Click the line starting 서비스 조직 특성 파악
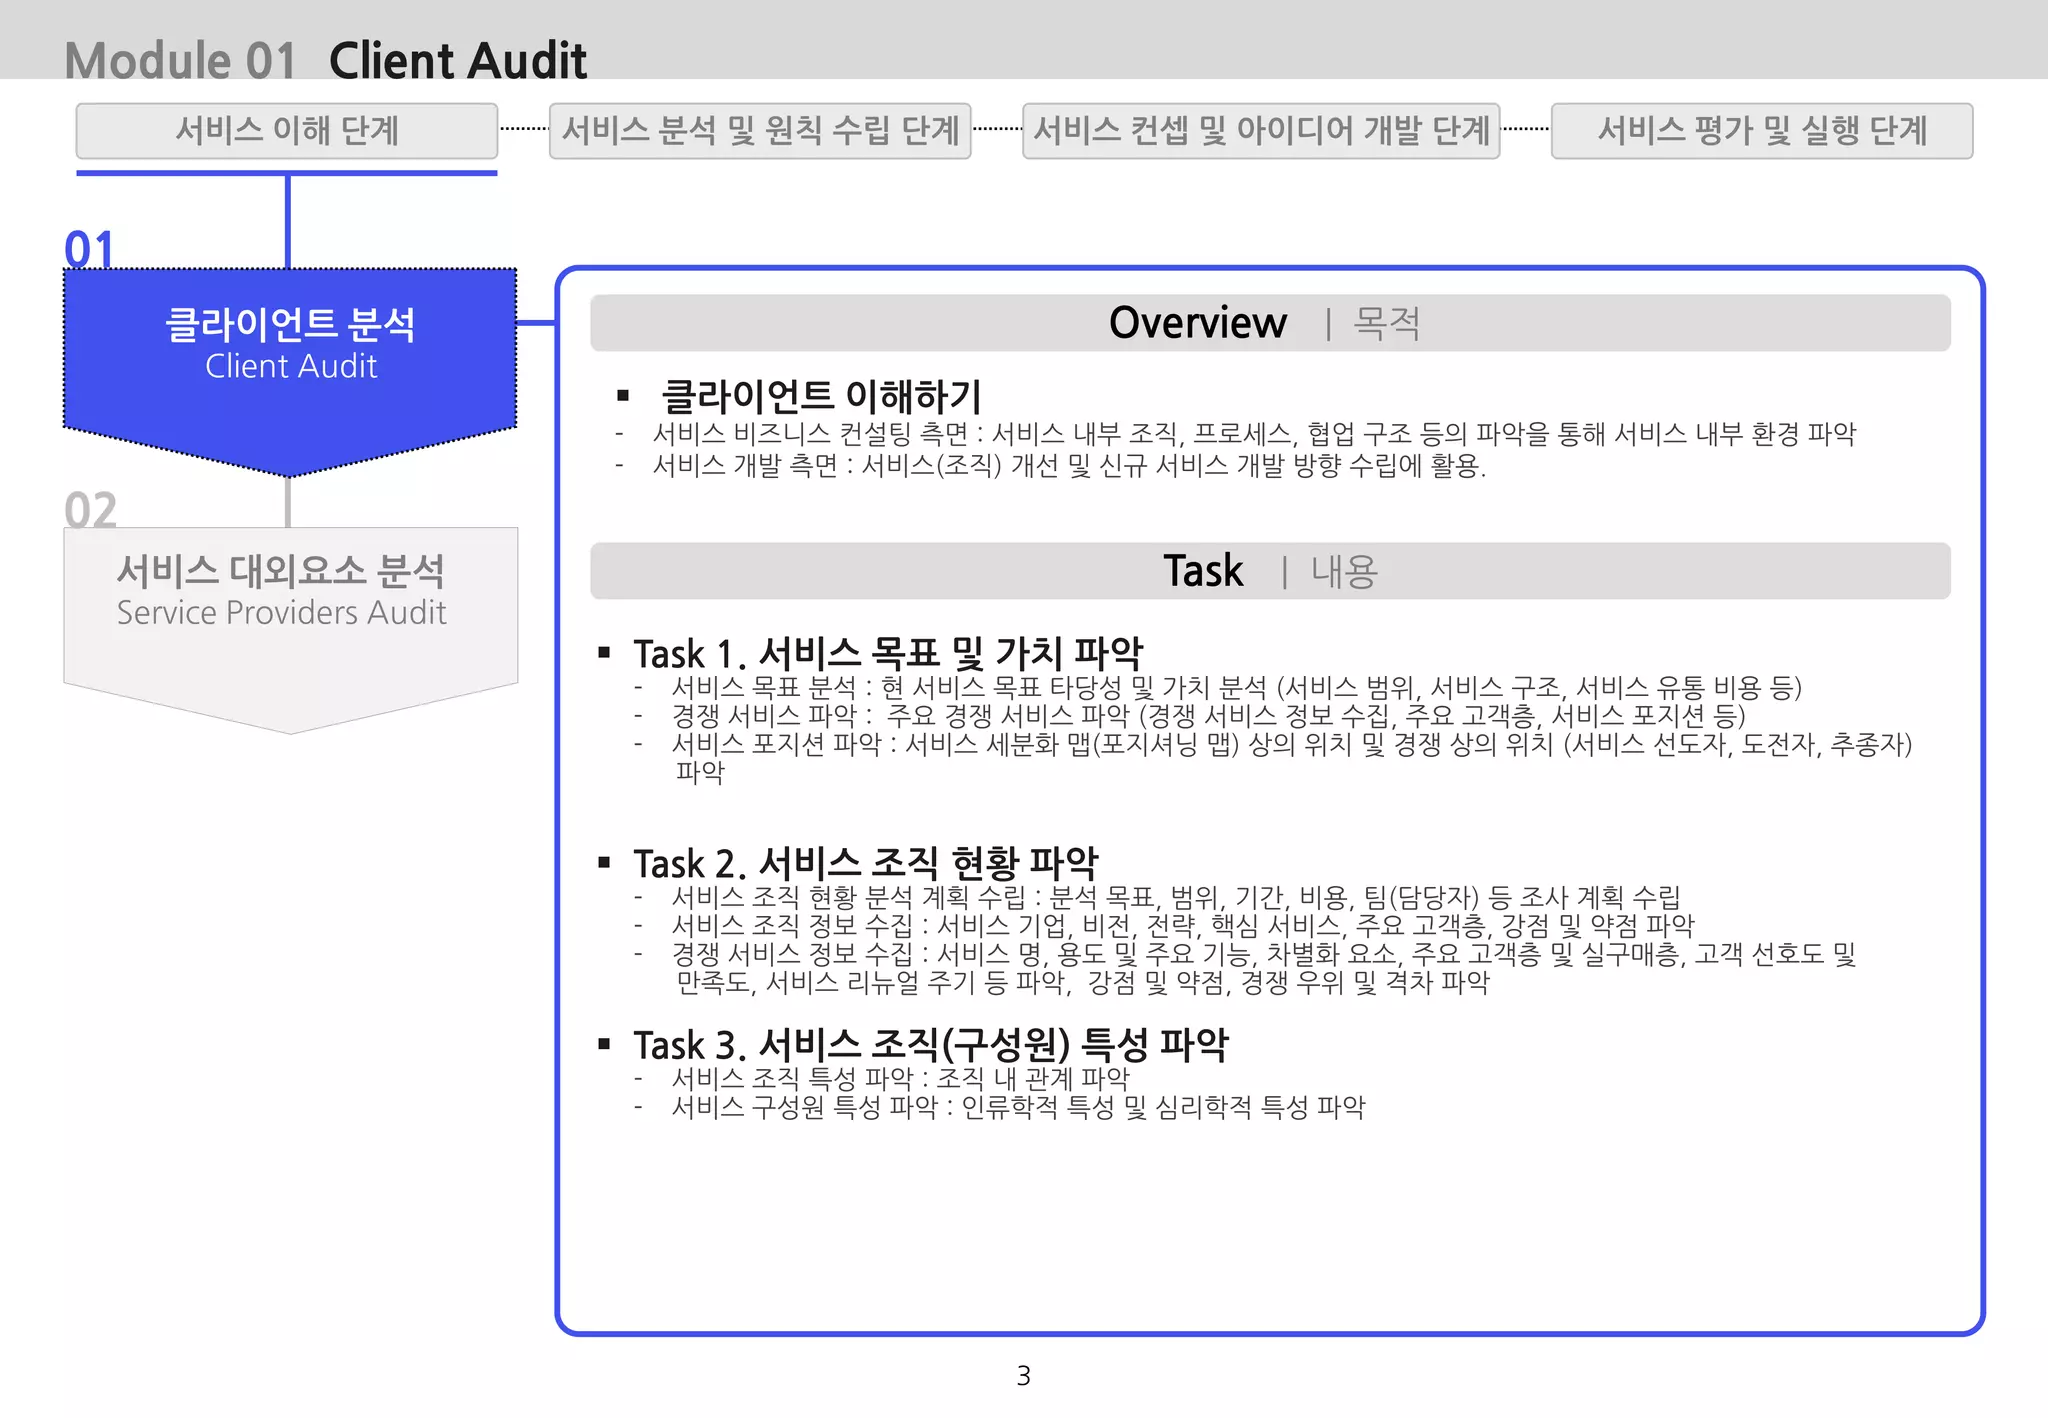Viewport: 2048px width, 1418px height. tap(900, 1078)
